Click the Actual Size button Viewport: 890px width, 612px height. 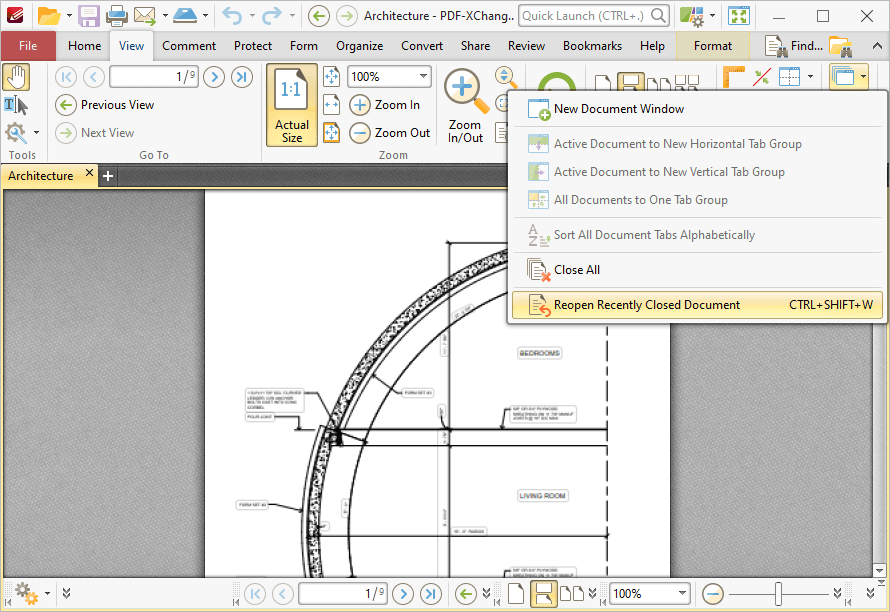click(292, 105)
